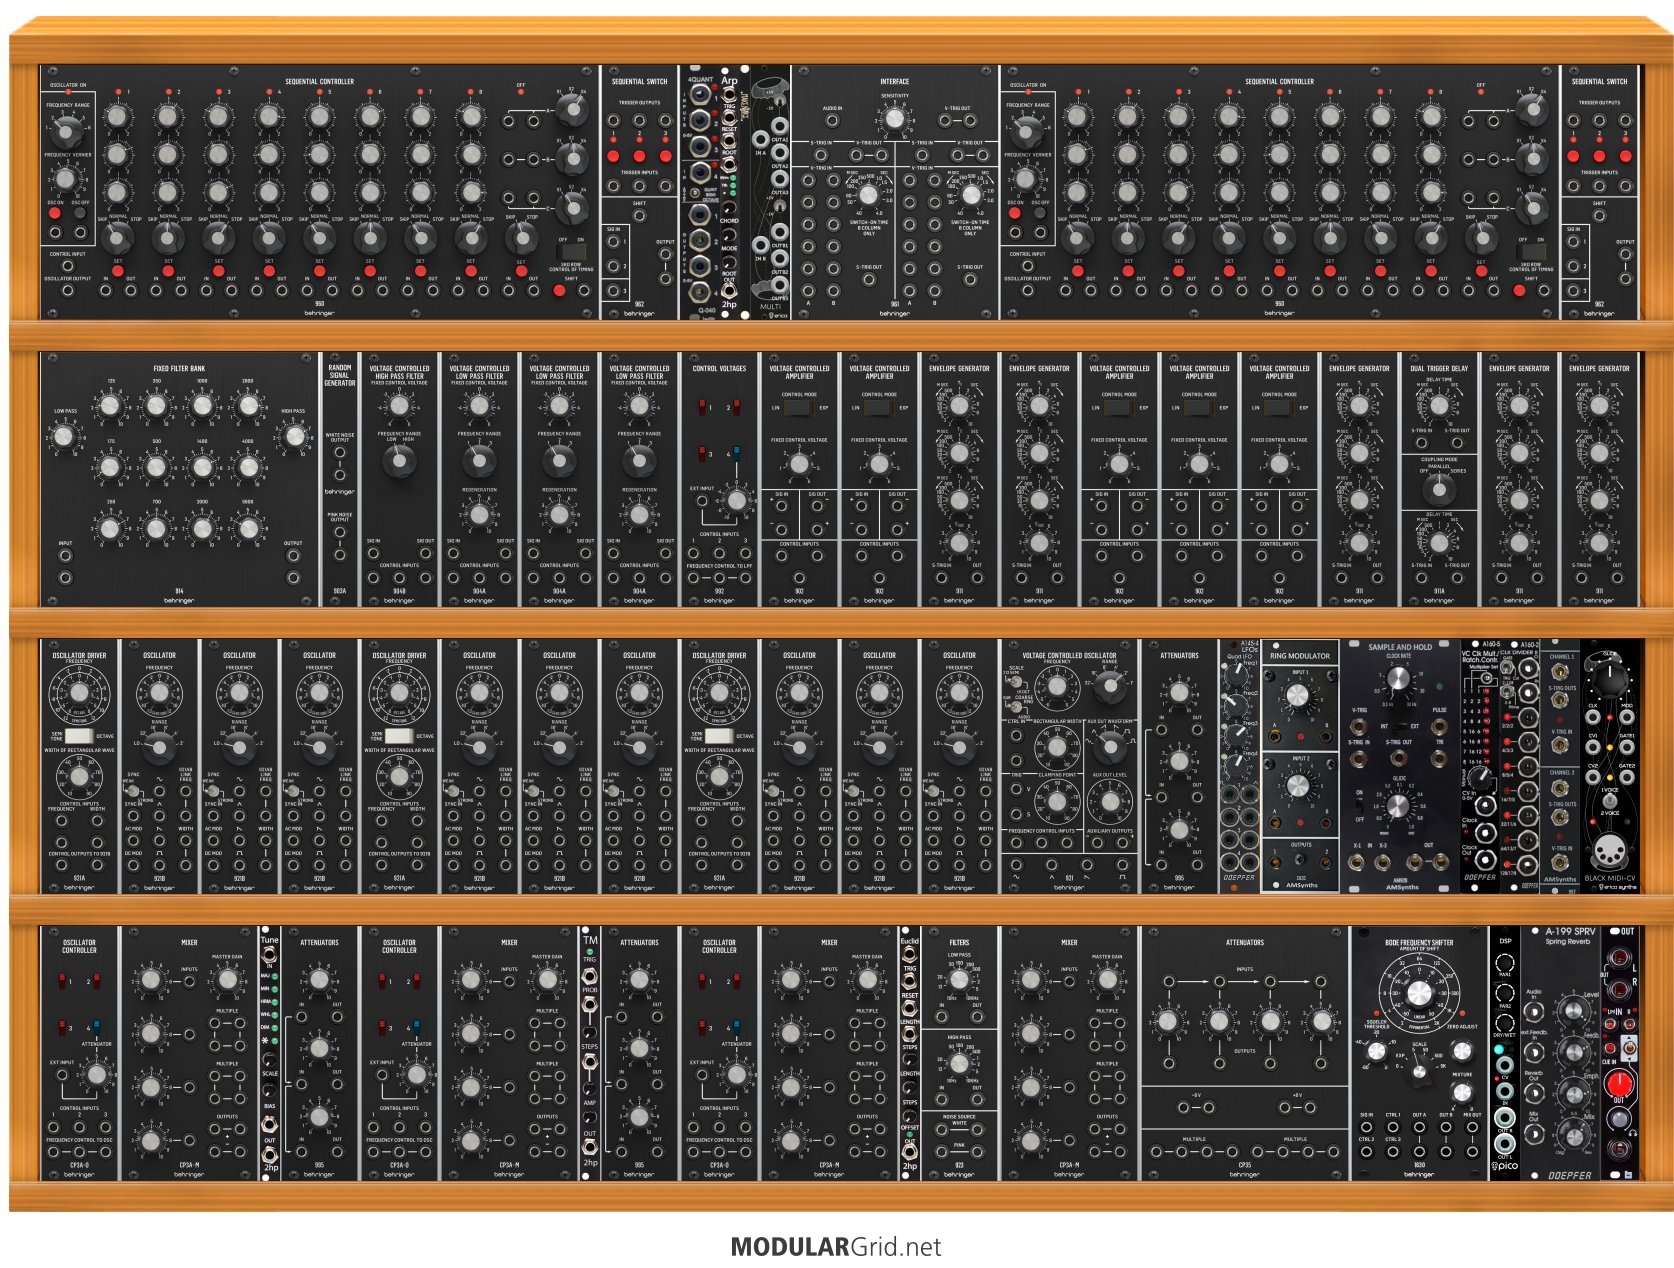Switch Sample and Hold INT/EXT clock selector
This screenshot has width=1674, height=1268.
coord(1399,726)
